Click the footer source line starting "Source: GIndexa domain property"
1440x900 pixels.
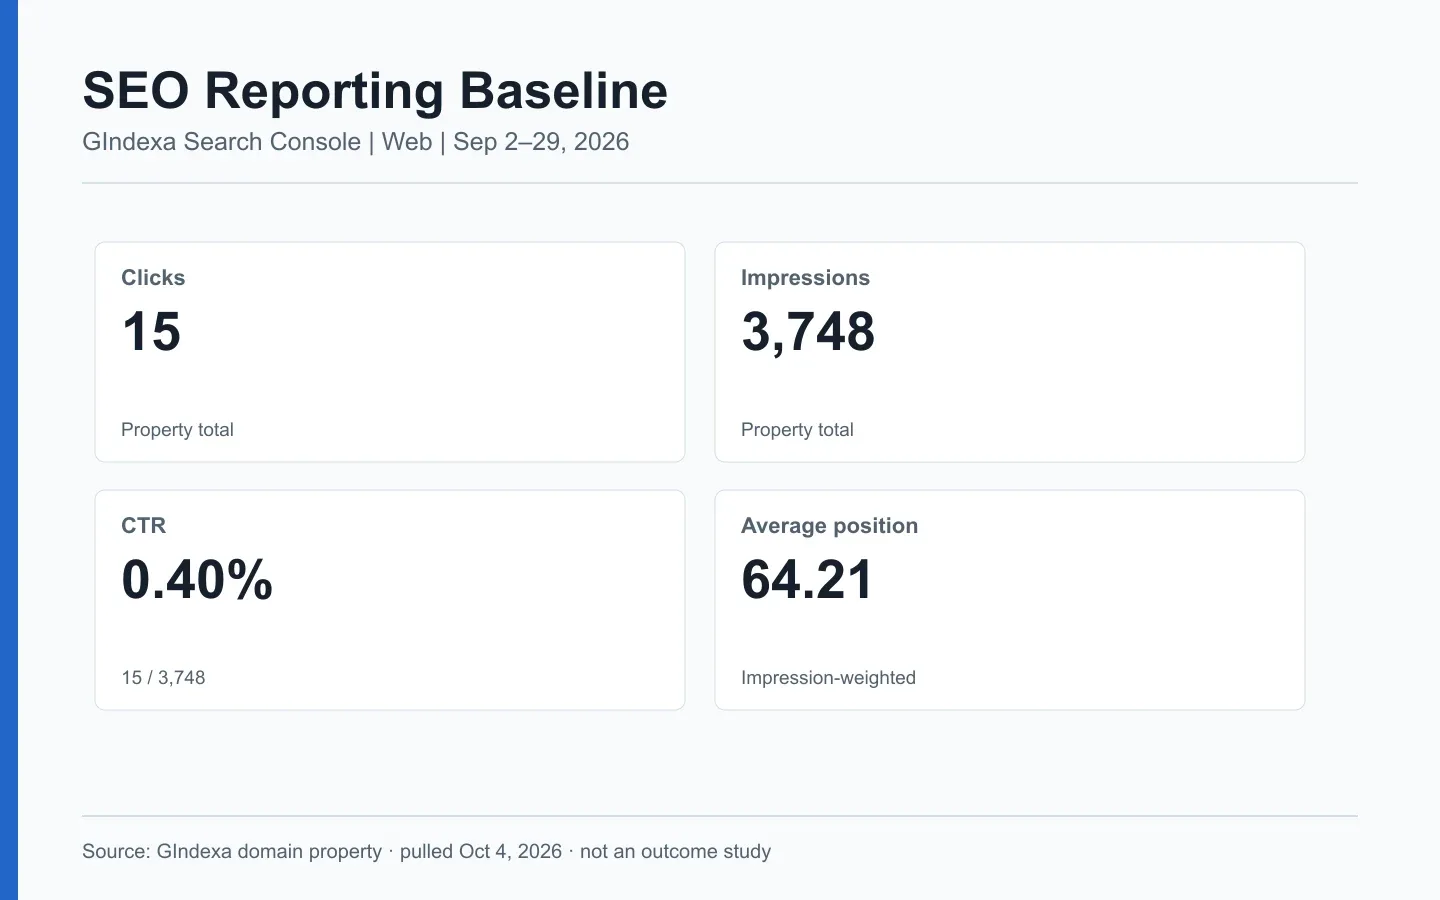pyautogui.click(x=427, y=852)
